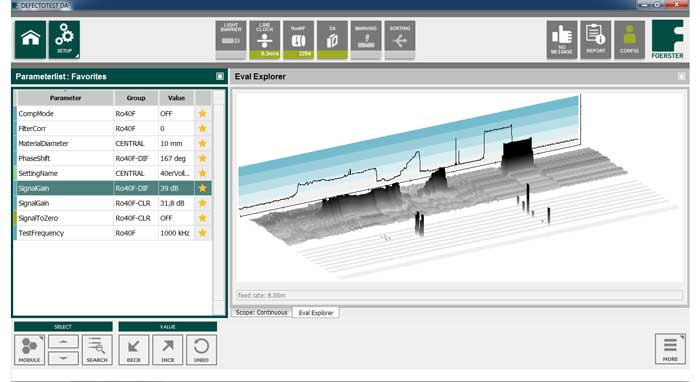Sort by the Value column header
The height and width of the screenshot is (382, 700).
click(176, 98)
